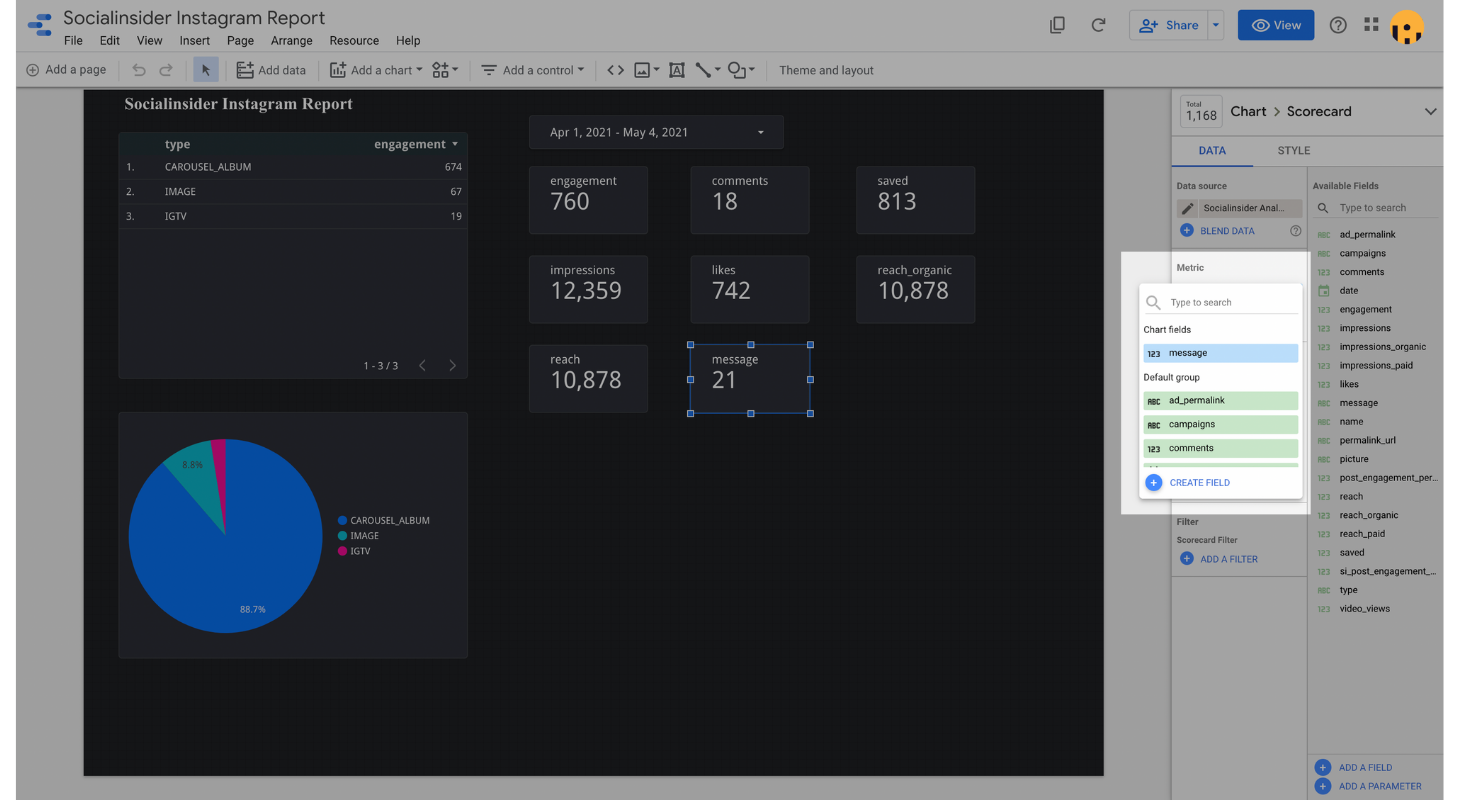Click the pencil edit data source icon

(1187, 208)
